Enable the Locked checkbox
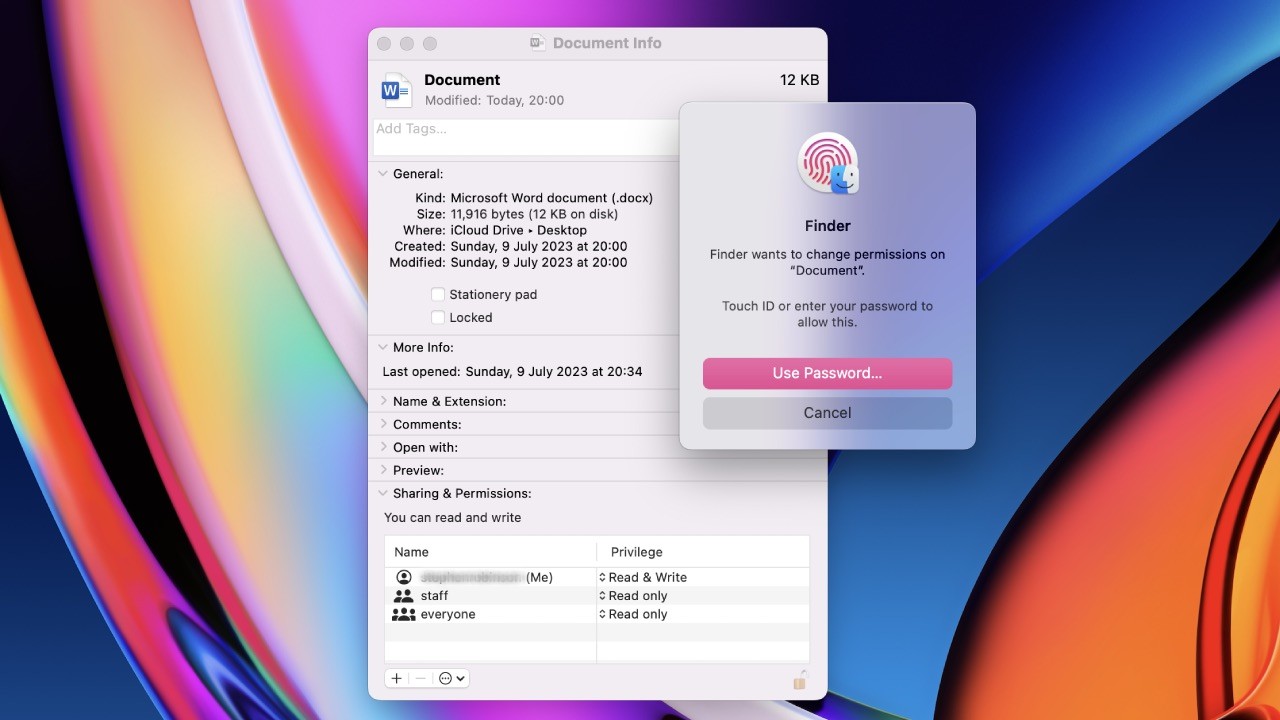This screenshot has height=720, width=1280. click(x=438, y=317)
